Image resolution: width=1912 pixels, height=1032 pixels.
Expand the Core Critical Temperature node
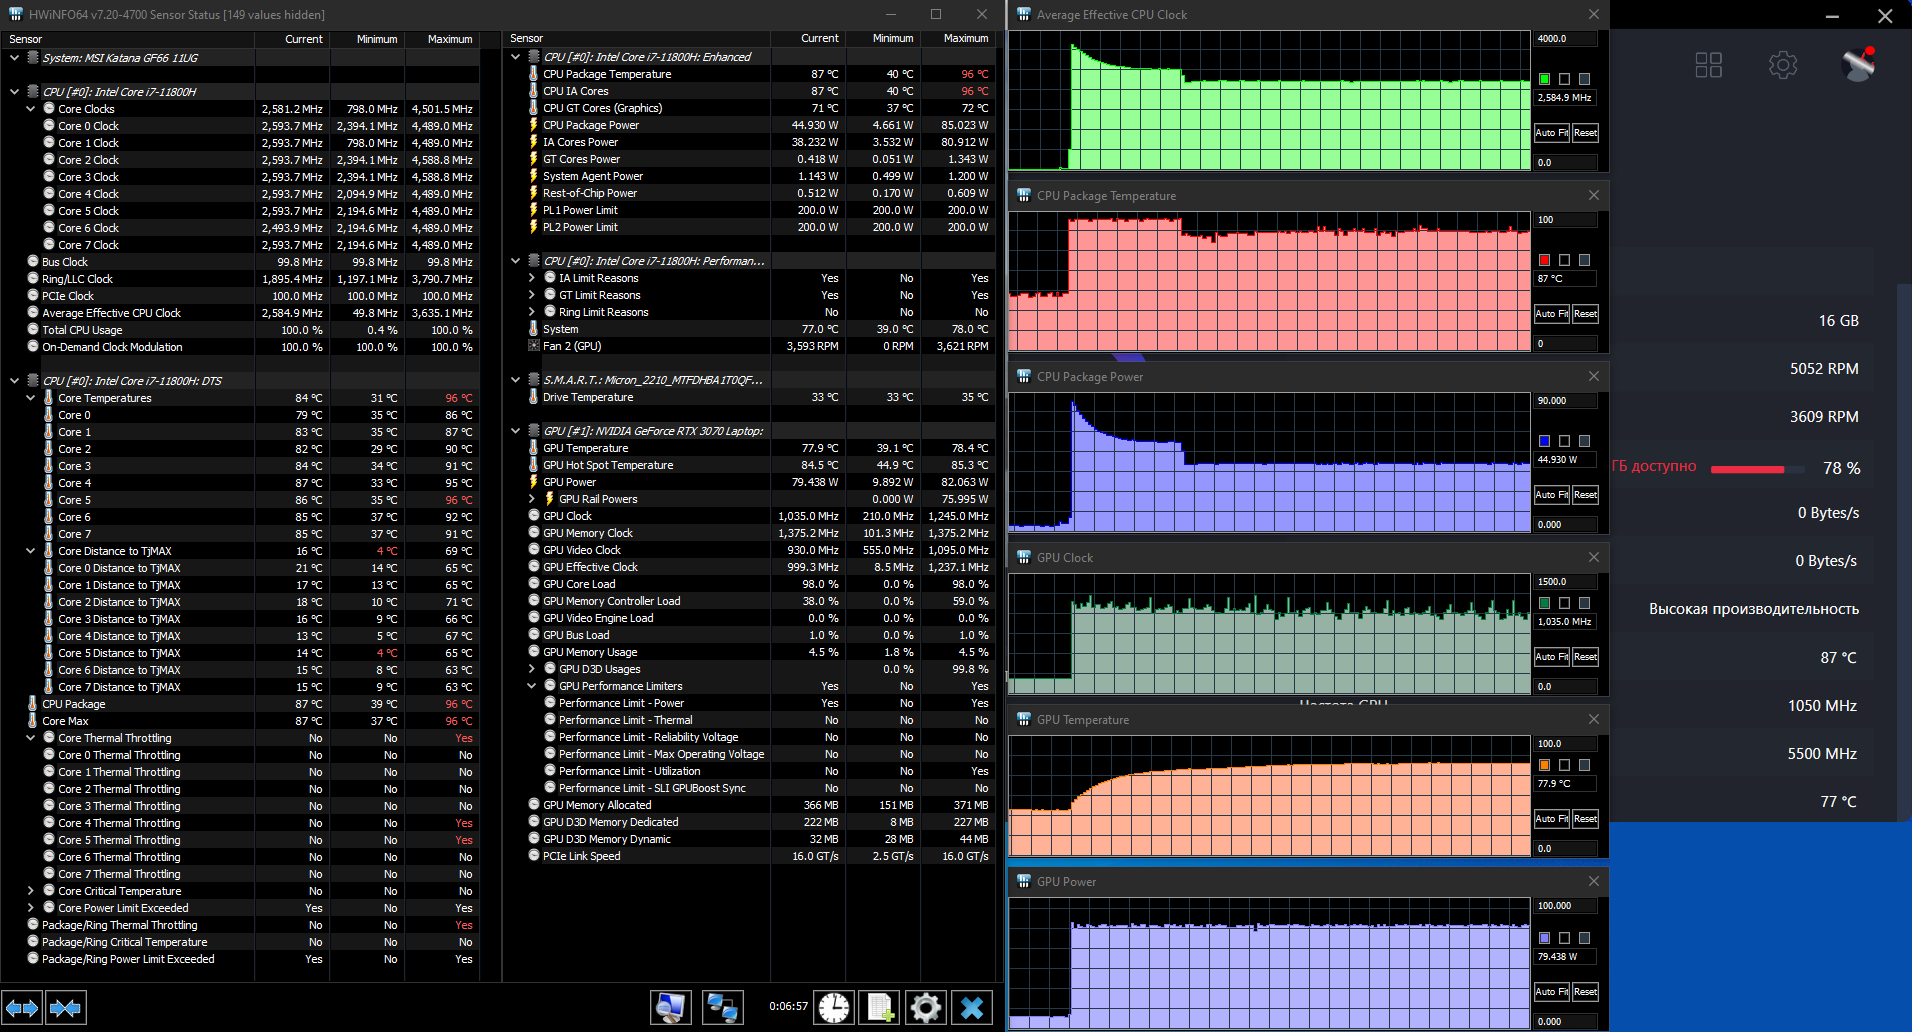[31, 891]
